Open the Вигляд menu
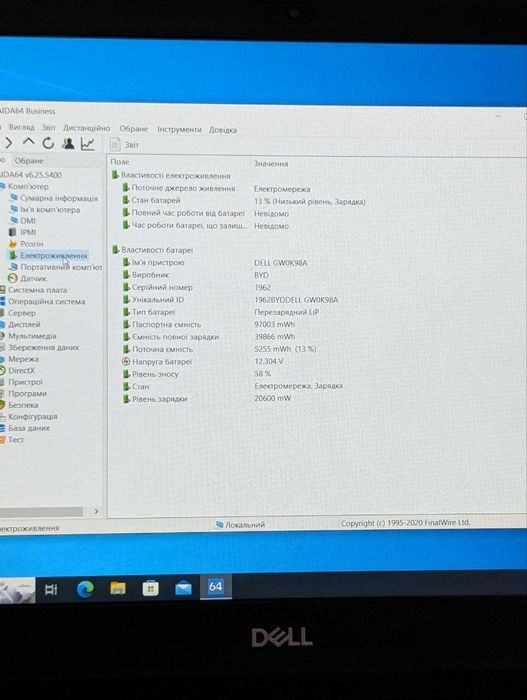This screenshot has height=700, width=527. click(21, 127)
